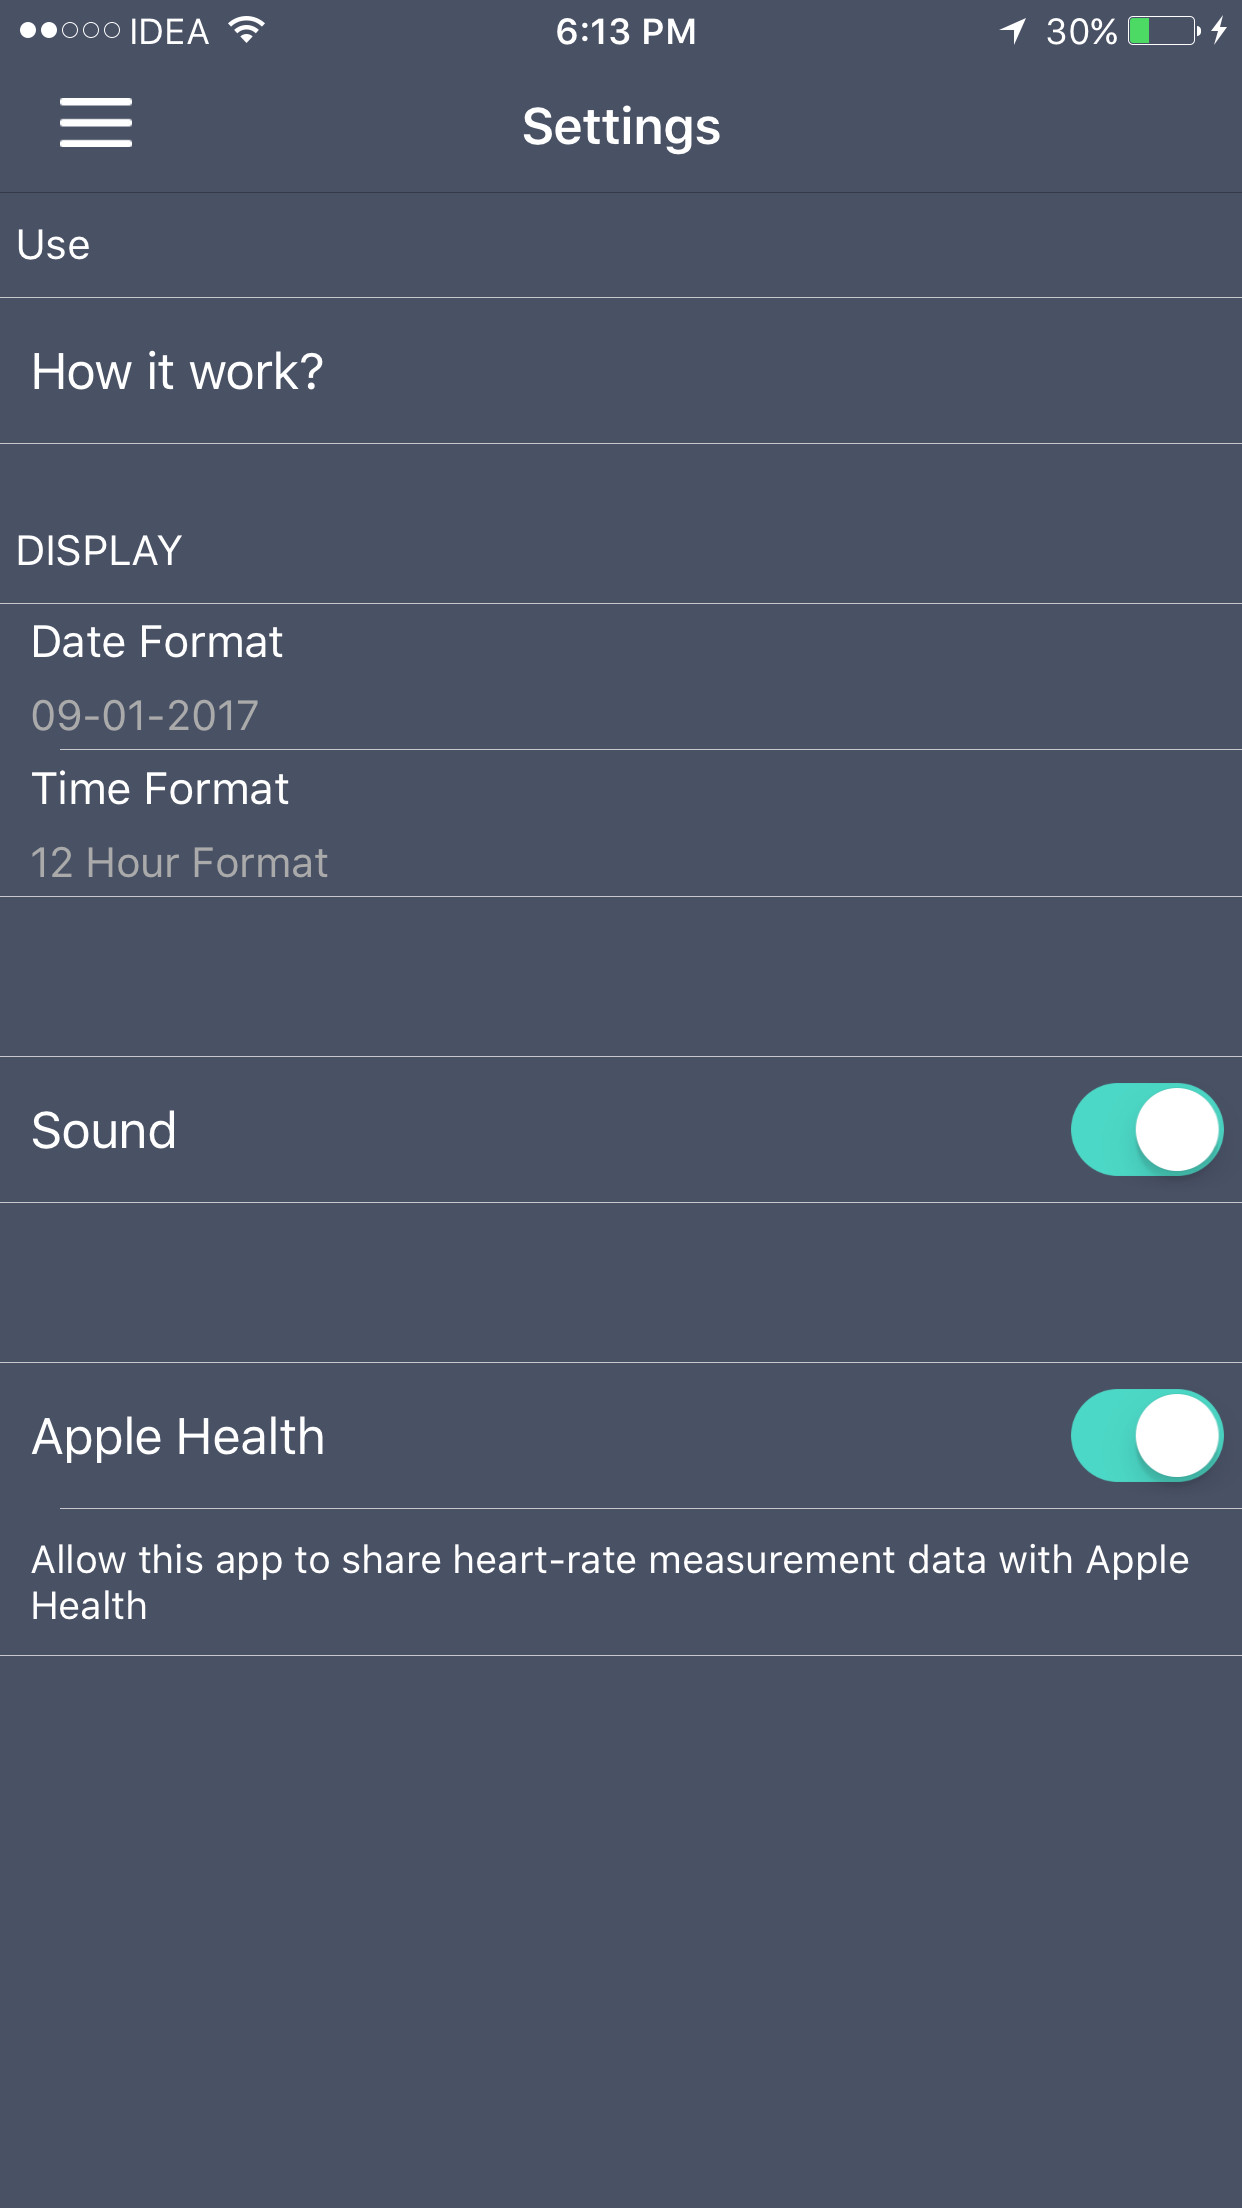1242x2208 pixels.
Task: Tap the Apple Health sharing description text
Action: (610, 1582)
